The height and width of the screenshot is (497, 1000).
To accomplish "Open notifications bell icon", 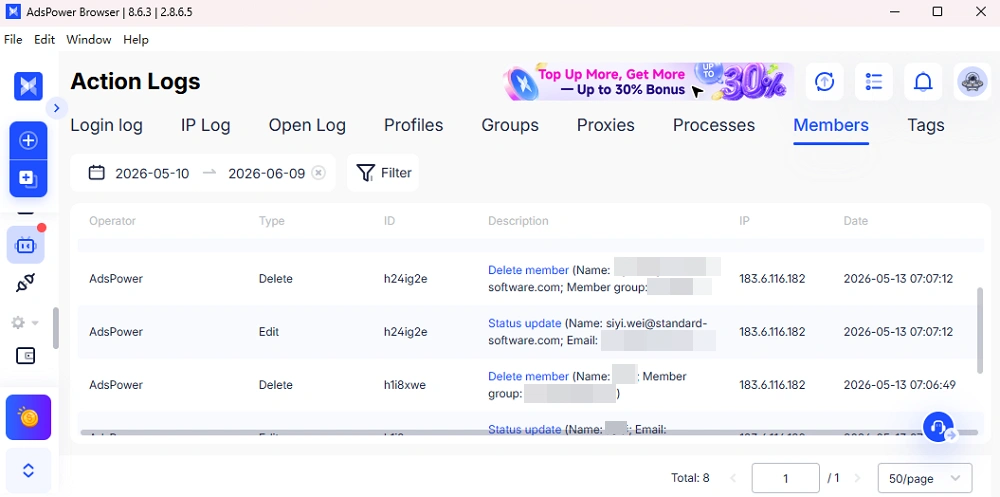I will click(923, 82).
